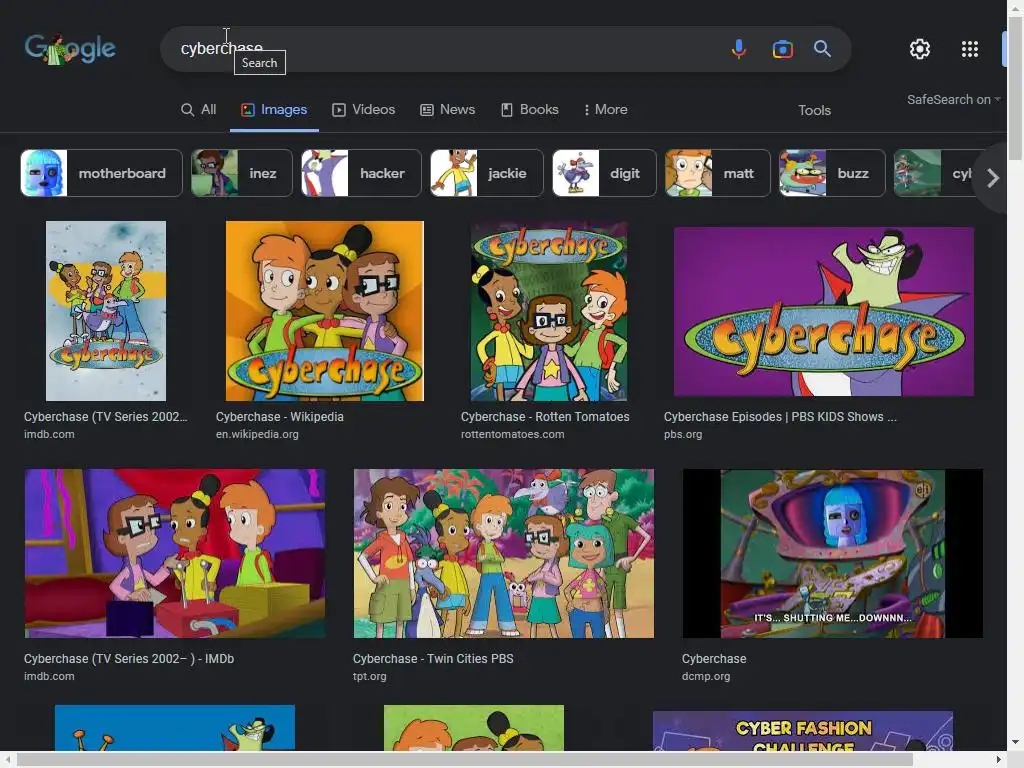Click the pbs.org source text
Screen dimensions: 1024x768
point(682,434)
